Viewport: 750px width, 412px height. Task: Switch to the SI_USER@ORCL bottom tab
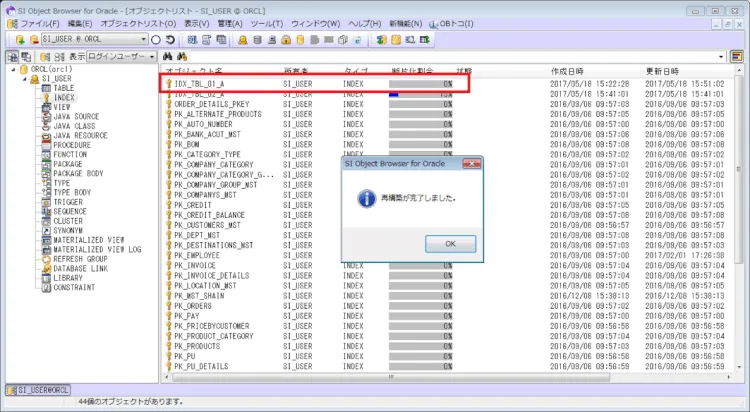pyautogui.click(x=38, y=390)
